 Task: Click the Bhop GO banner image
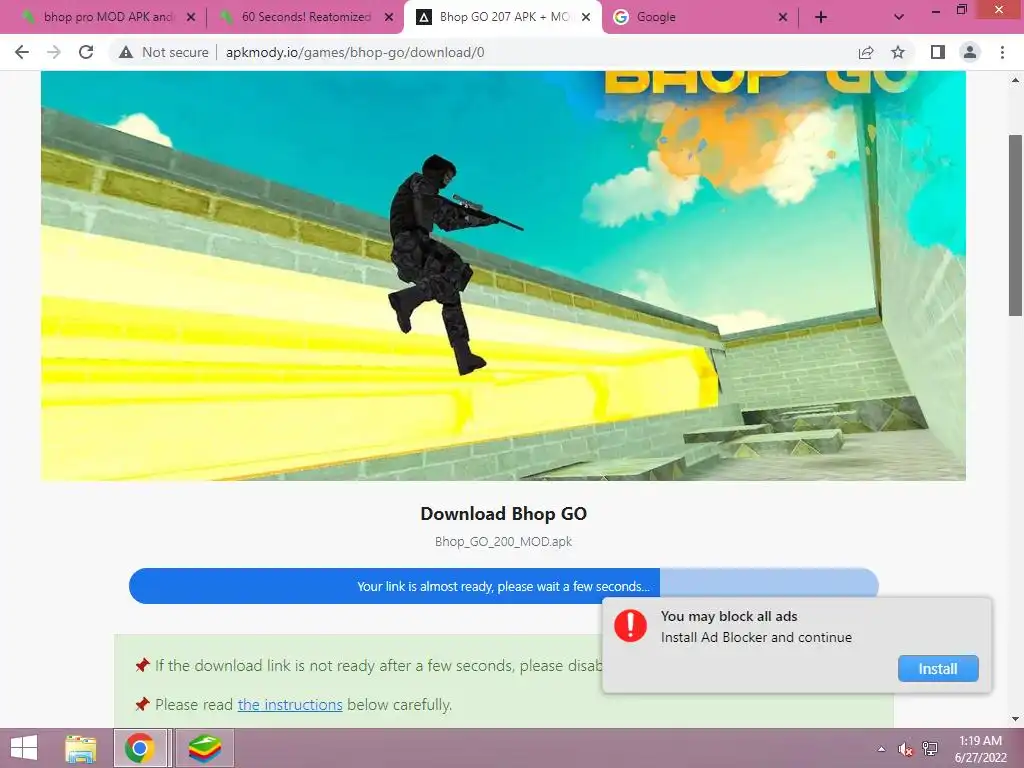click(504, 276)
